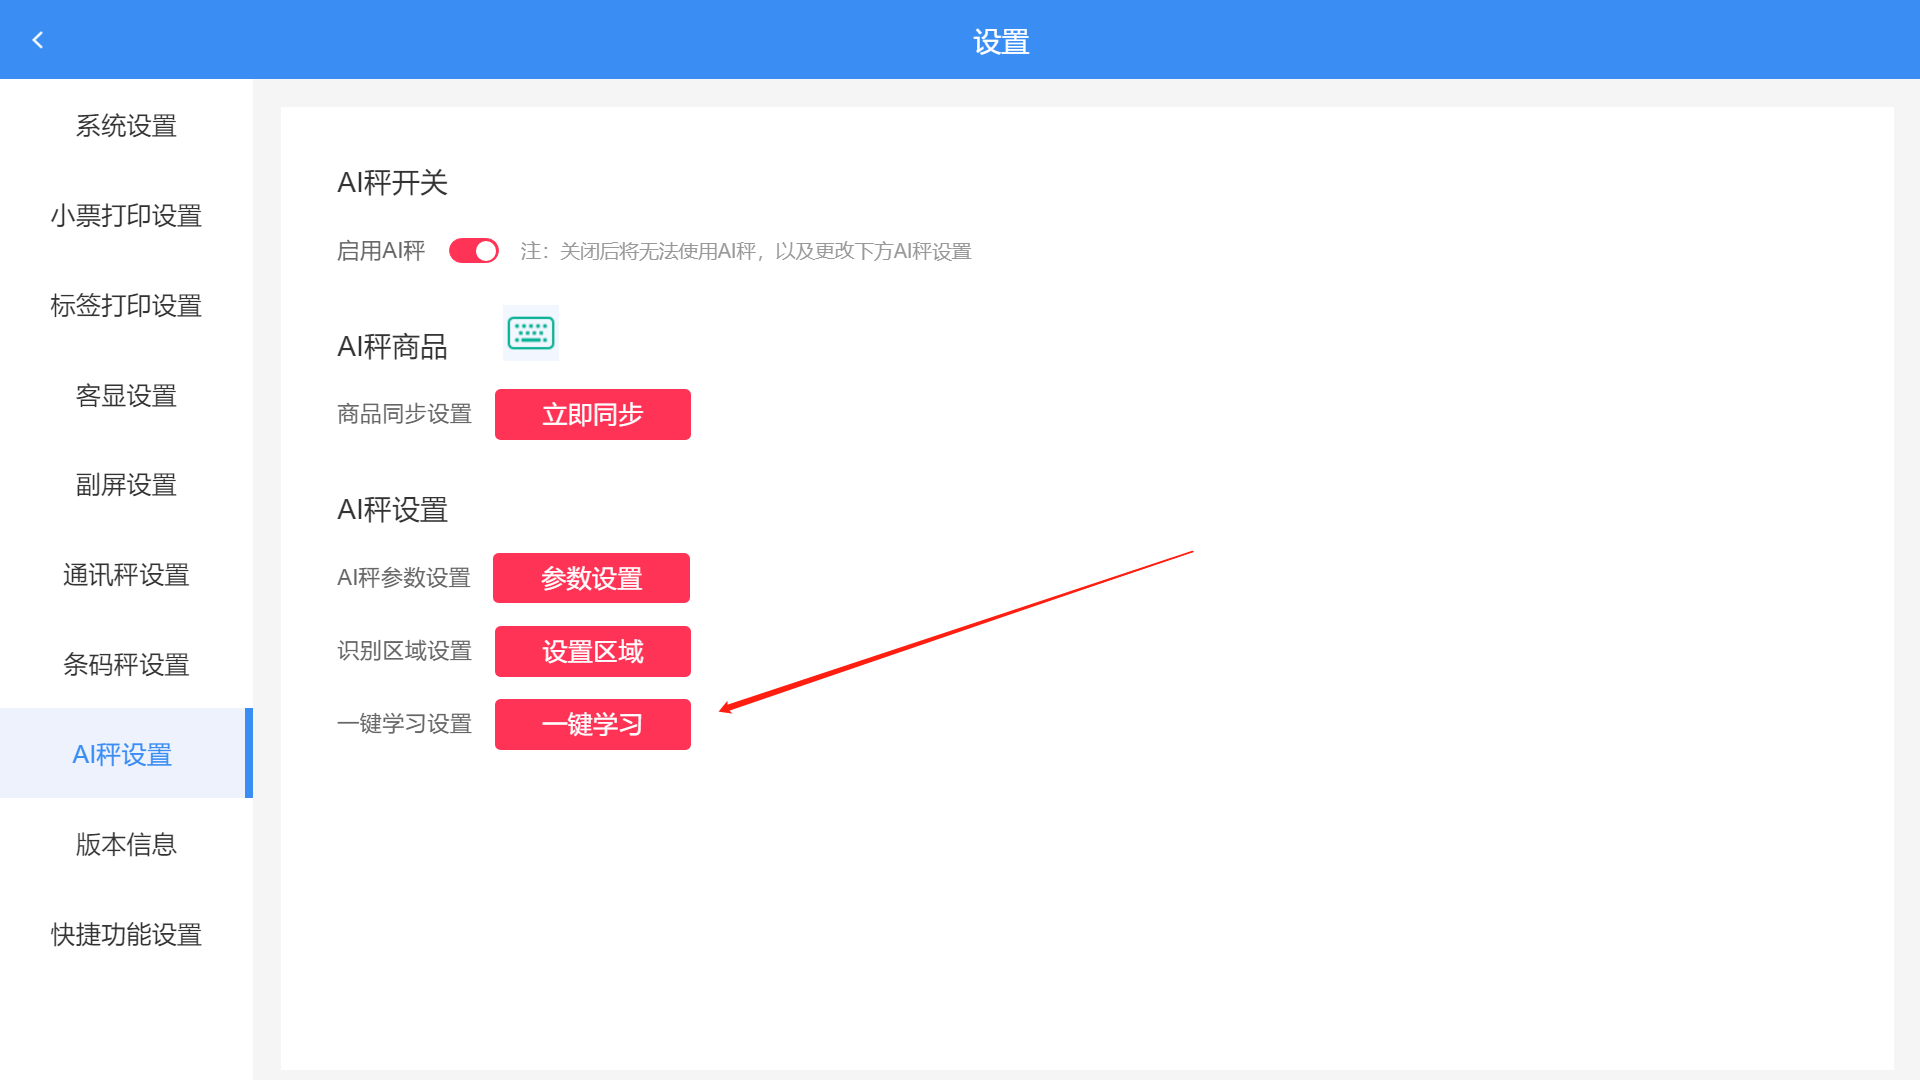Select 标签打印设置 menu item

click(x=126, y=306)
